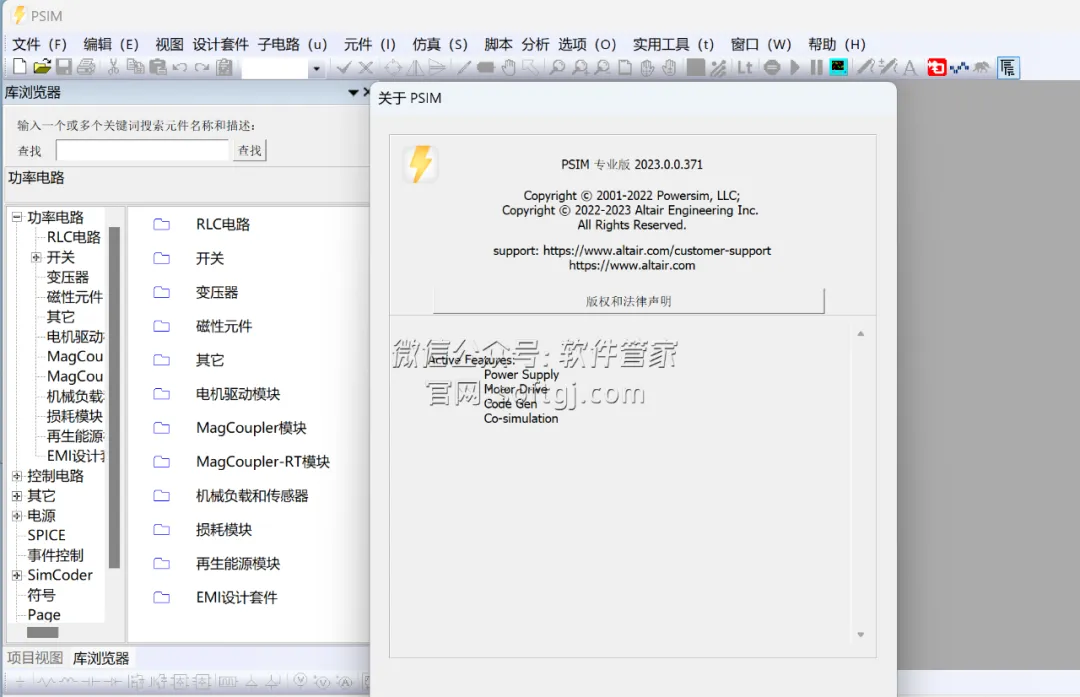Pick the resistor symbol in the element toolbar

coord(46,682)
